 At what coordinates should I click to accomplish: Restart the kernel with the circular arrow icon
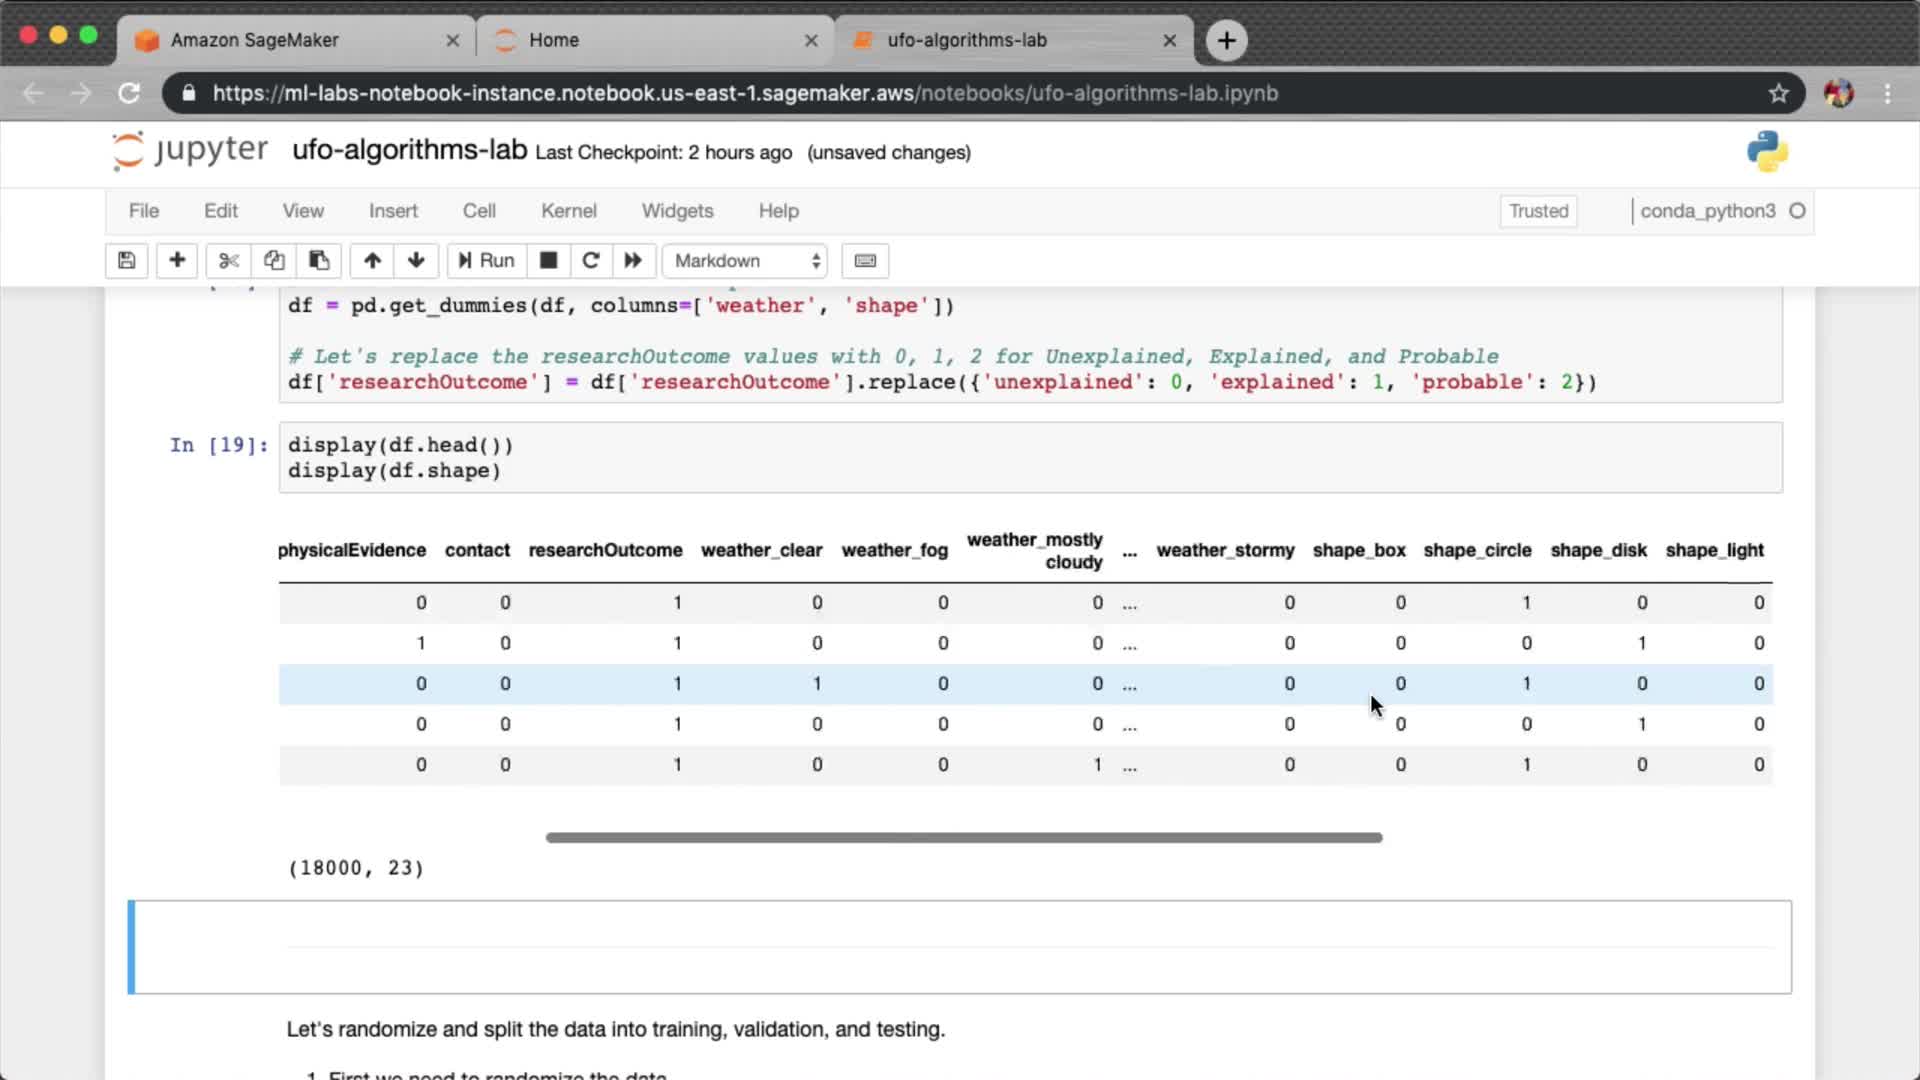click(591, 261)
